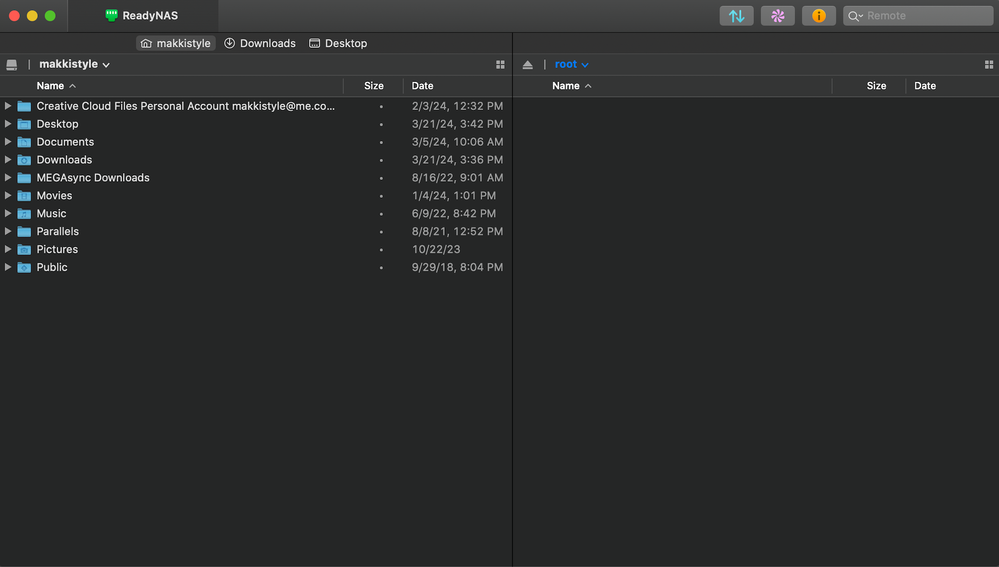Screen dimensions: 999x567
Task: Click the MEGAsync Downloads folder icon
Action: 24,178
